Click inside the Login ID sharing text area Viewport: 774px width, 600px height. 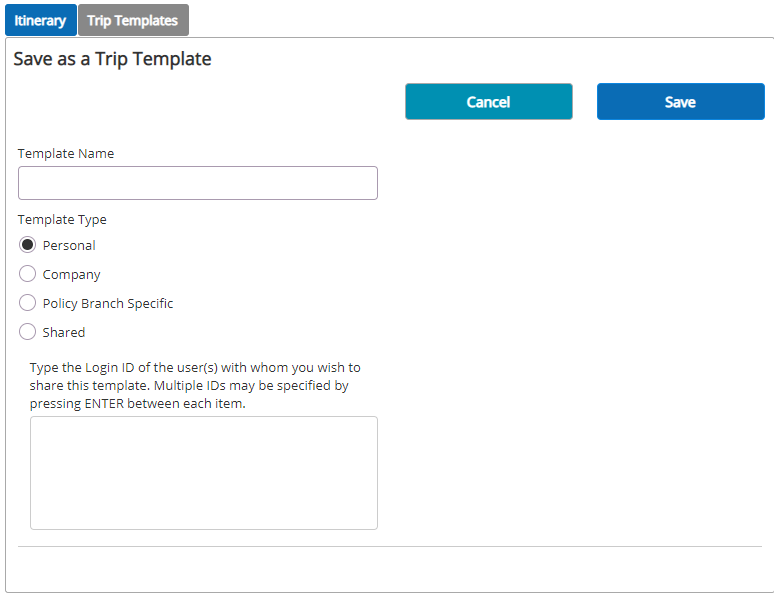tap(204, 473)
